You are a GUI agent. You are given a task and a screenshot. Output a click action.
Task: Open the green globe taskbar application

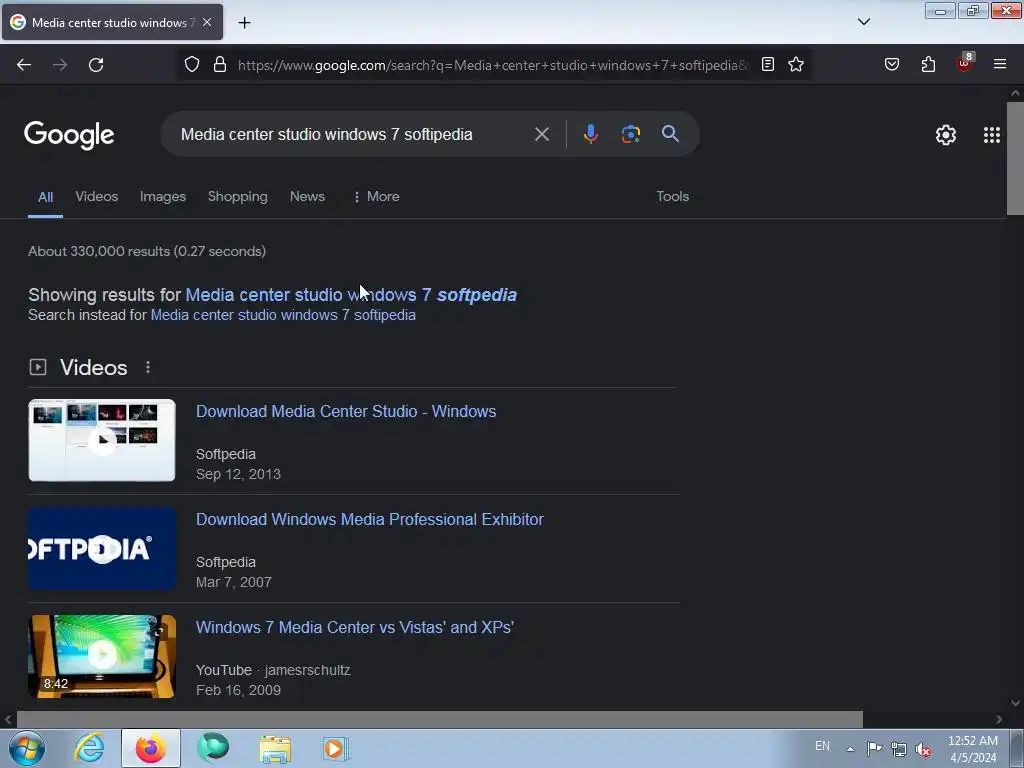click(x=213, y=747)
